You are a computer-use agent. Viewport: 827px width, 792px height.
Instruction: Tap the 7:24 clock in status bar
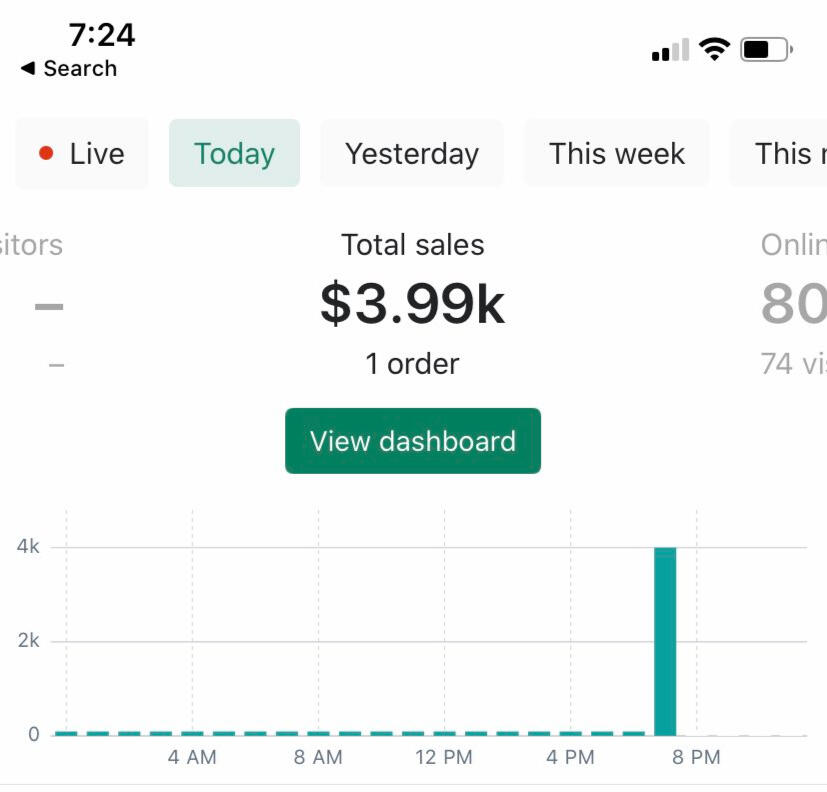[x=102, y=35]
